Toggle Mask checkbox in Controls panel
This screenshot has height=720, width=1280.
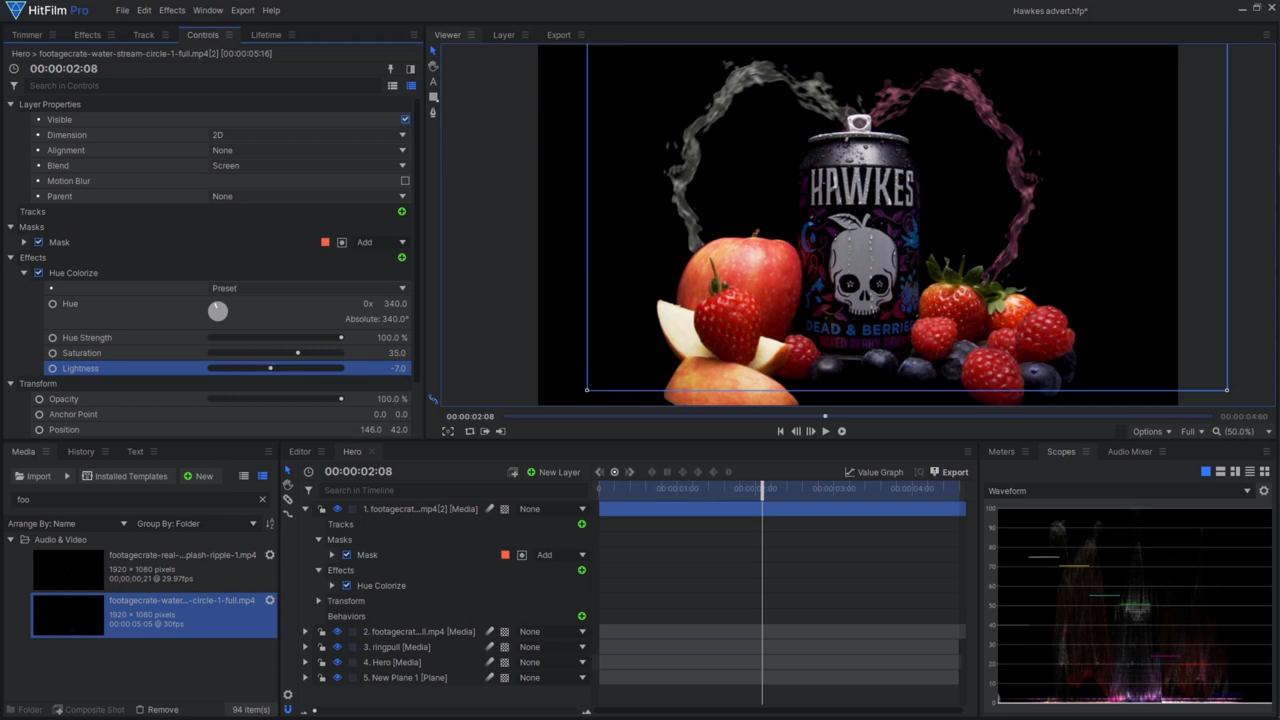click(39, 242)
